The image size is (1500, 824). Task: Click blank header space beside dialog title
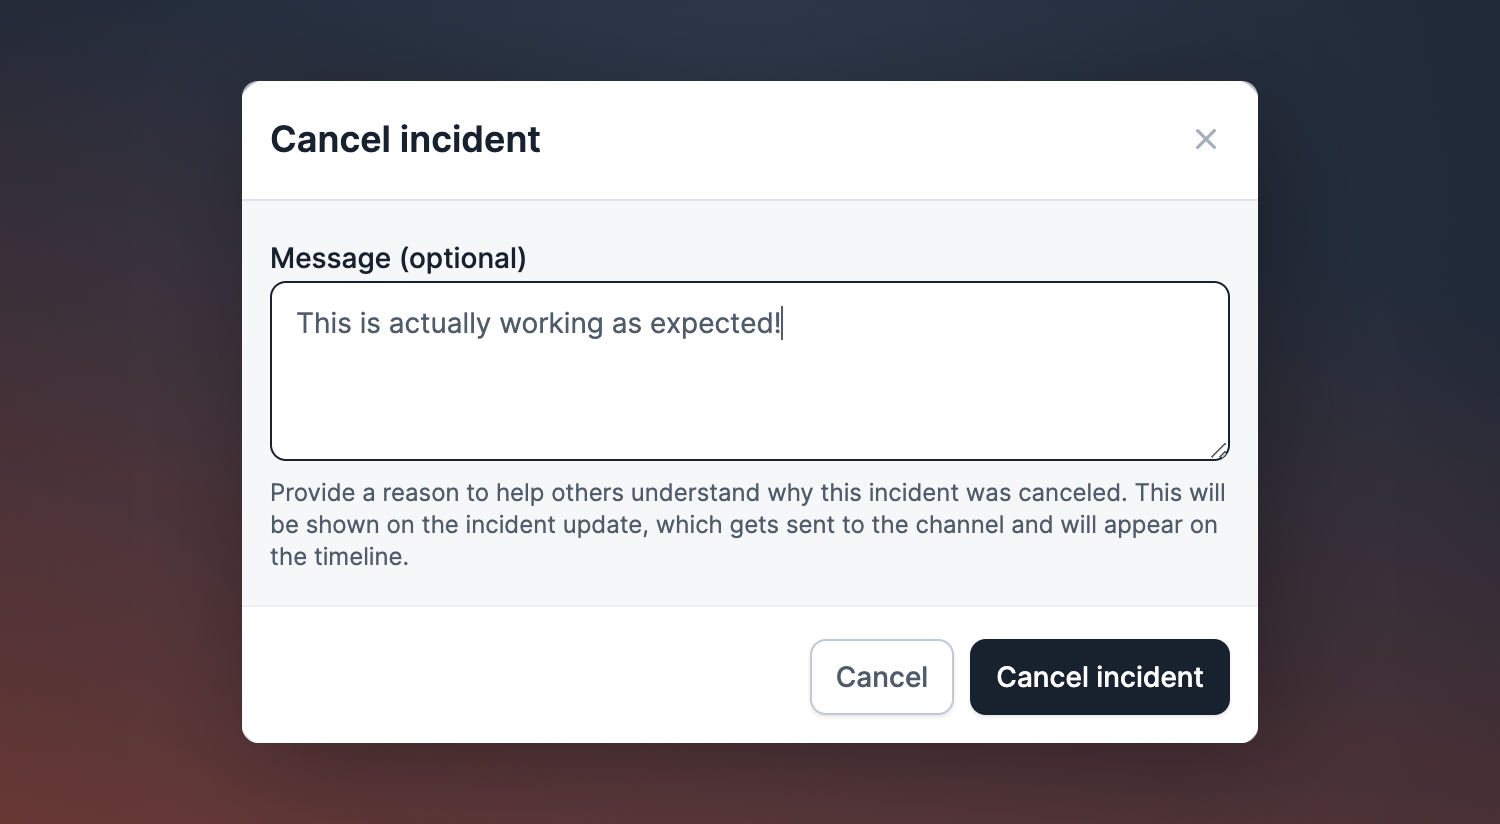[860, 139]
